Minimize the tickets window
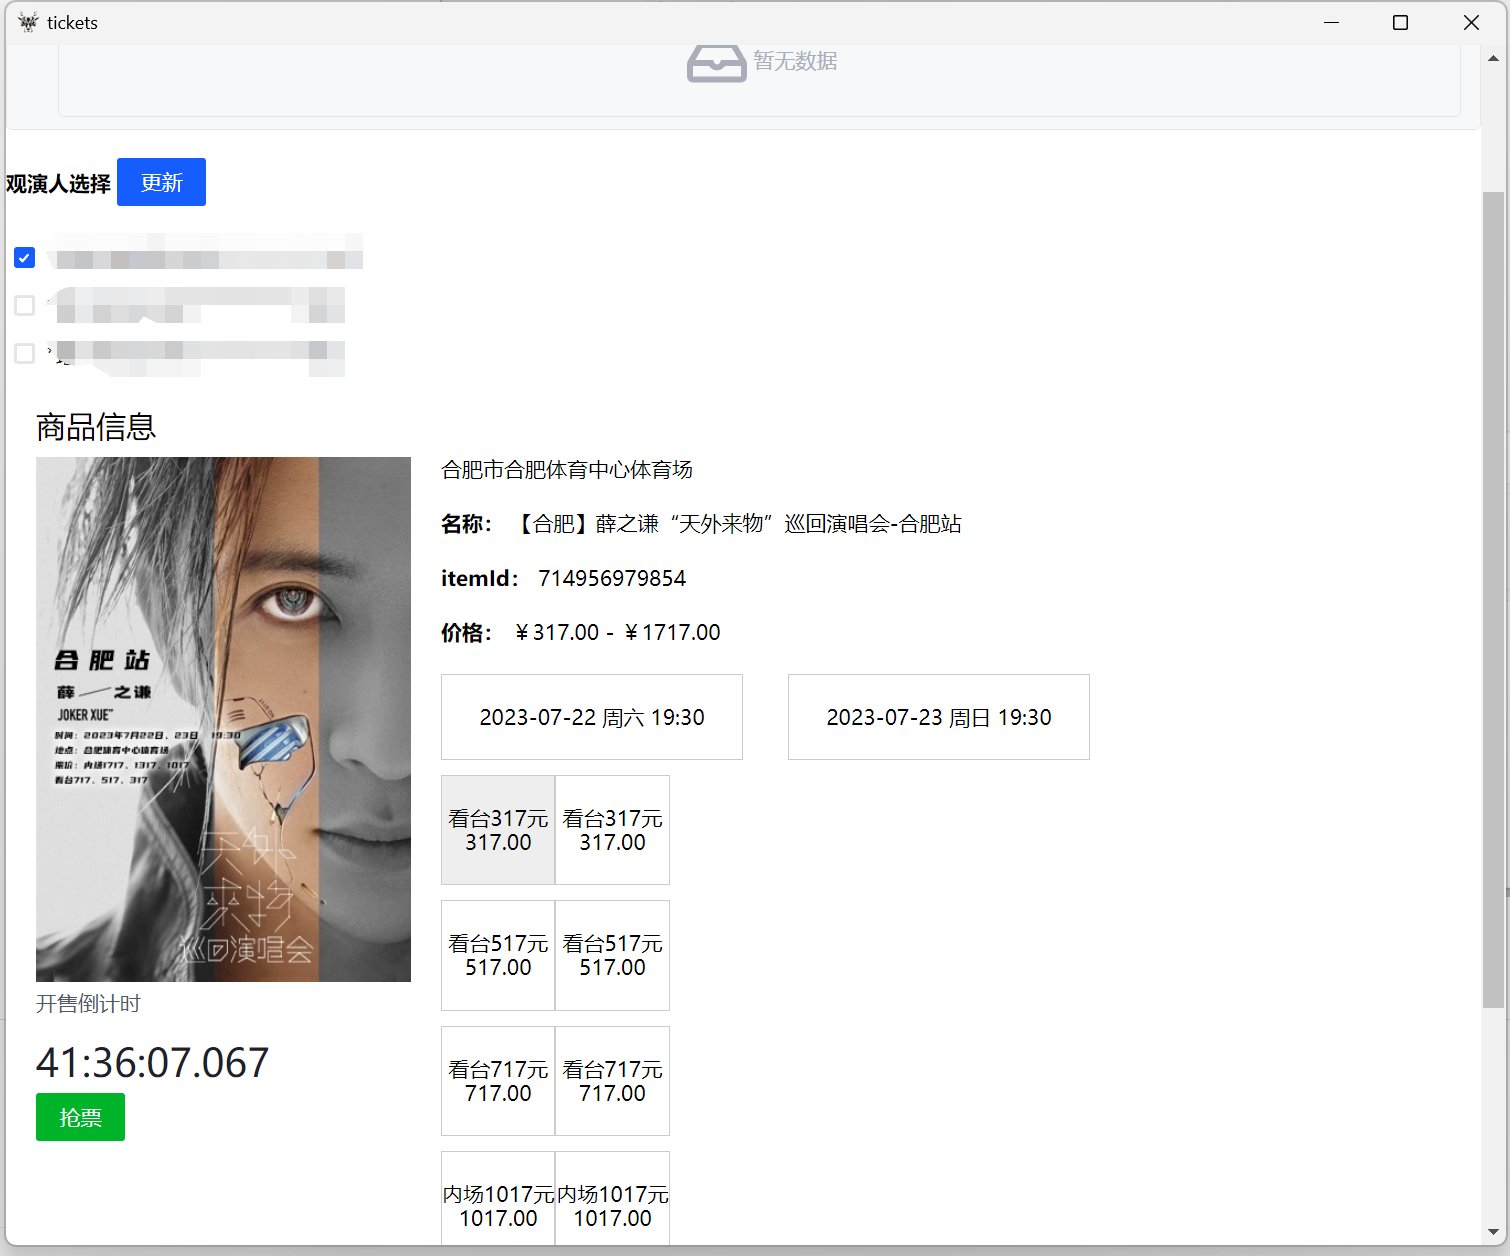The image size is (1510, 1256). click(x=1331, y=22)
